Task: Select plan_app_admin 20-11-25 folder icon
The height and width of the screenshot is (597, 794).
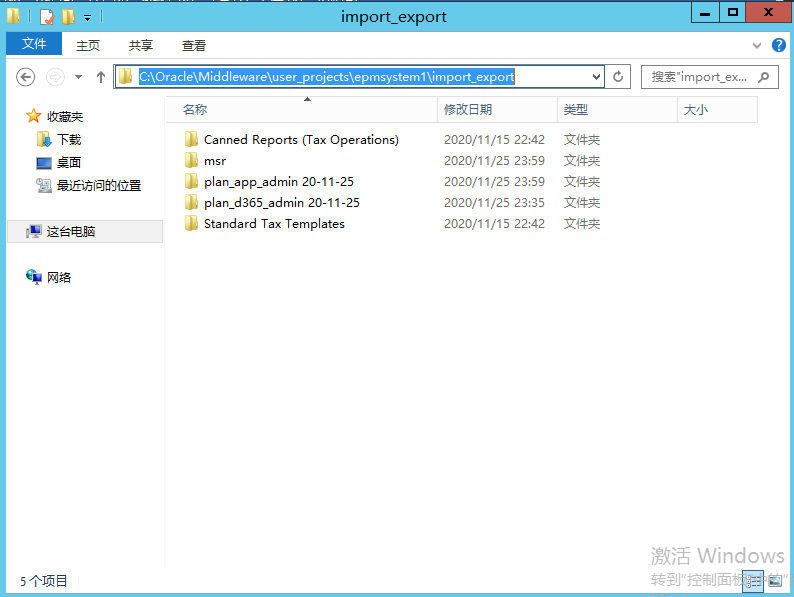Action: 191,181
